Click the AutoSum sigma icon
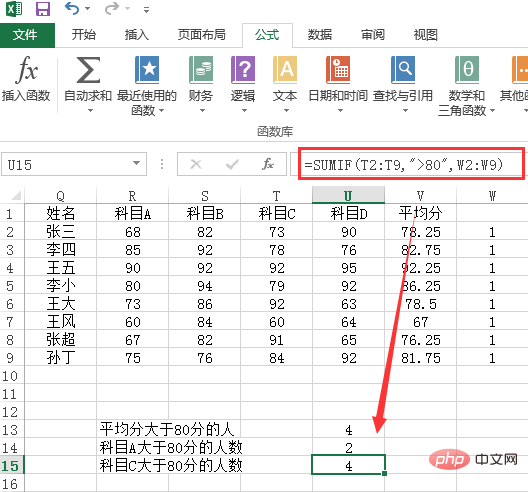Viewport: 528px width, 492px height. (88, 70)
